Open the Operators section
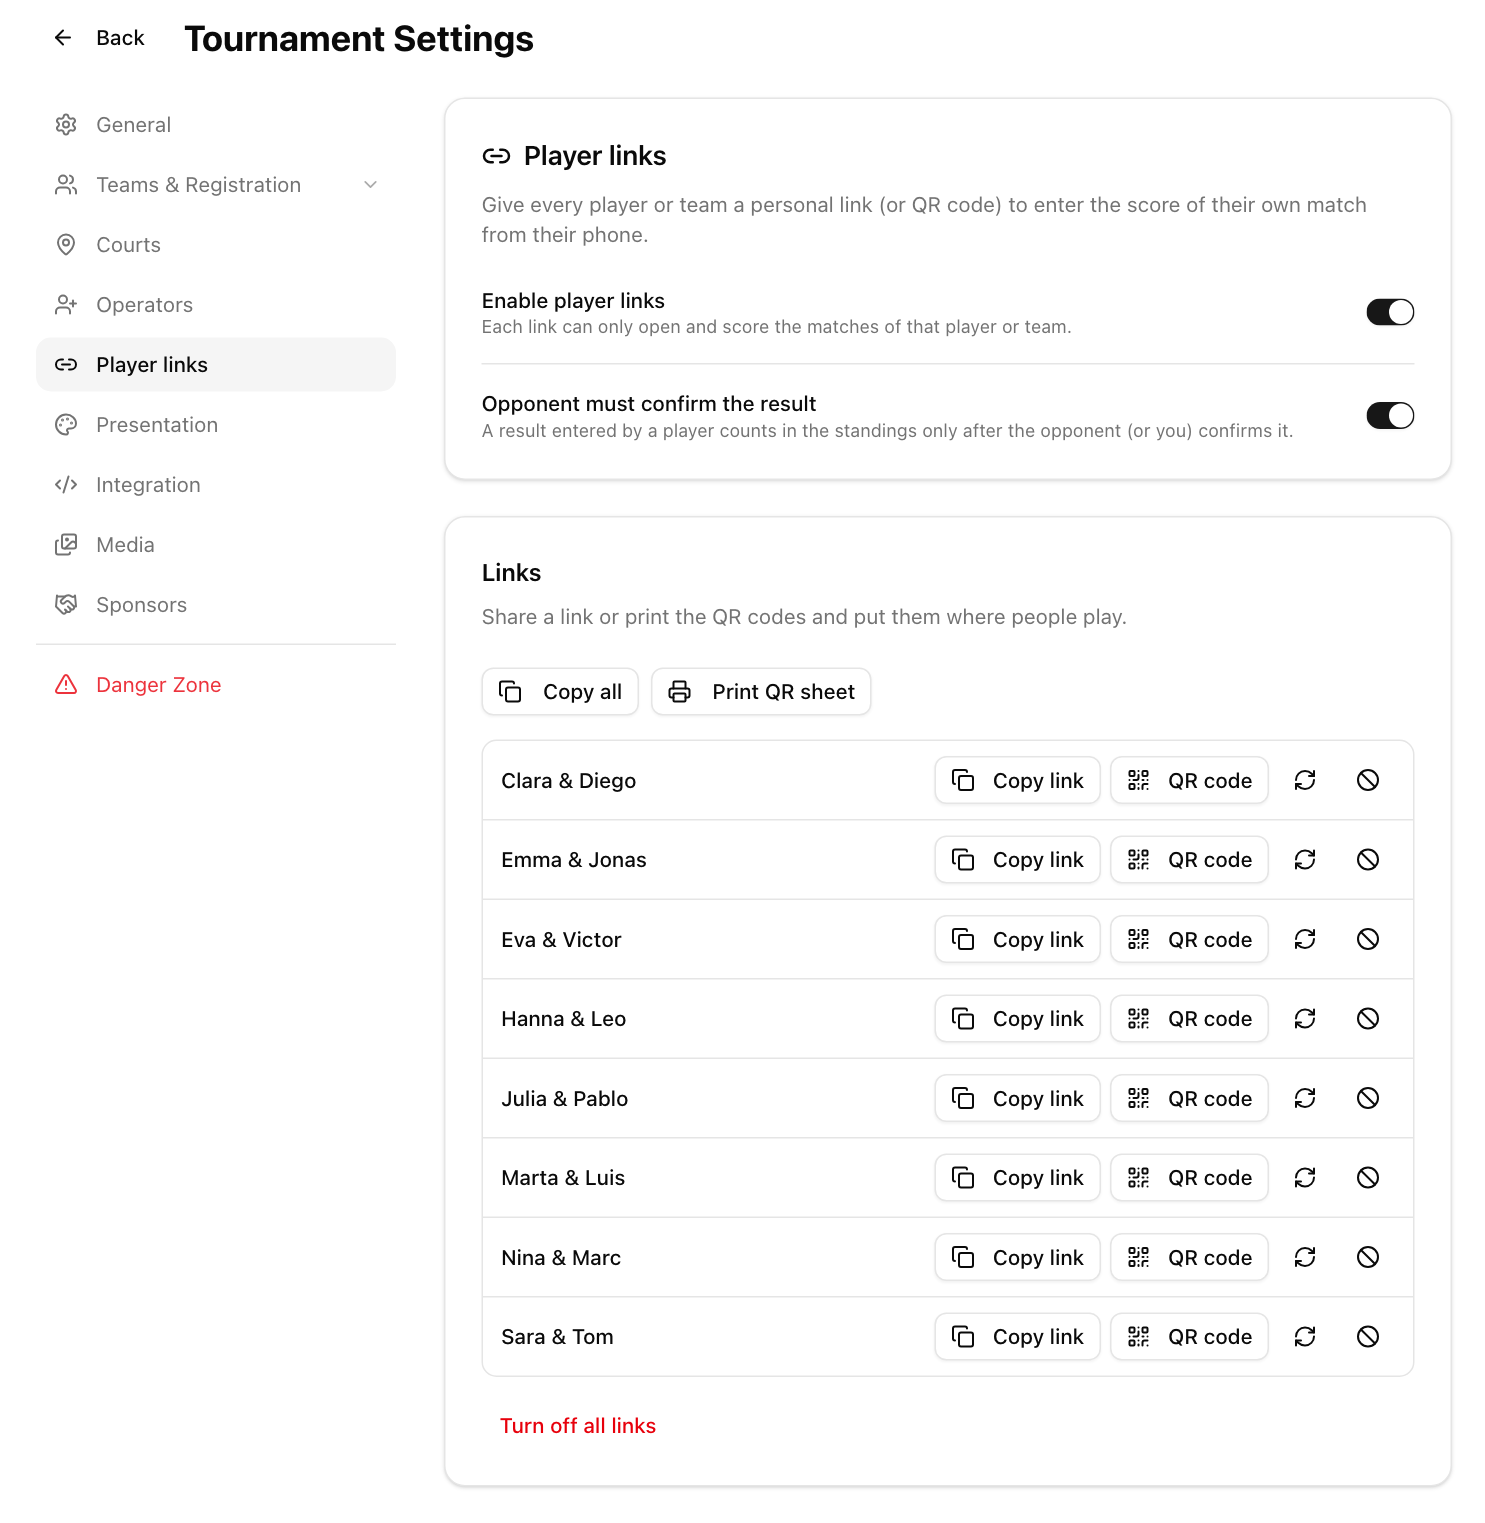1485x1523 pixels. pos(216,305)
